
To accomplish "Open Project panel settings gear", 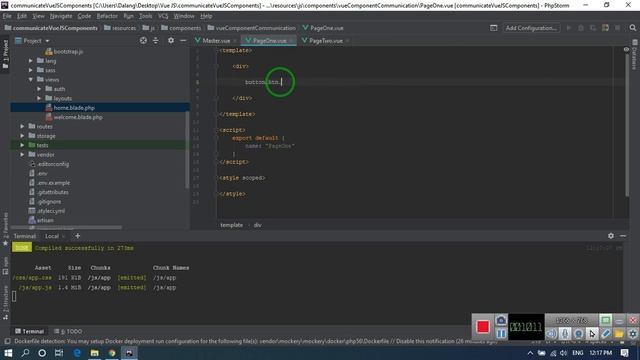I will 171,40.
